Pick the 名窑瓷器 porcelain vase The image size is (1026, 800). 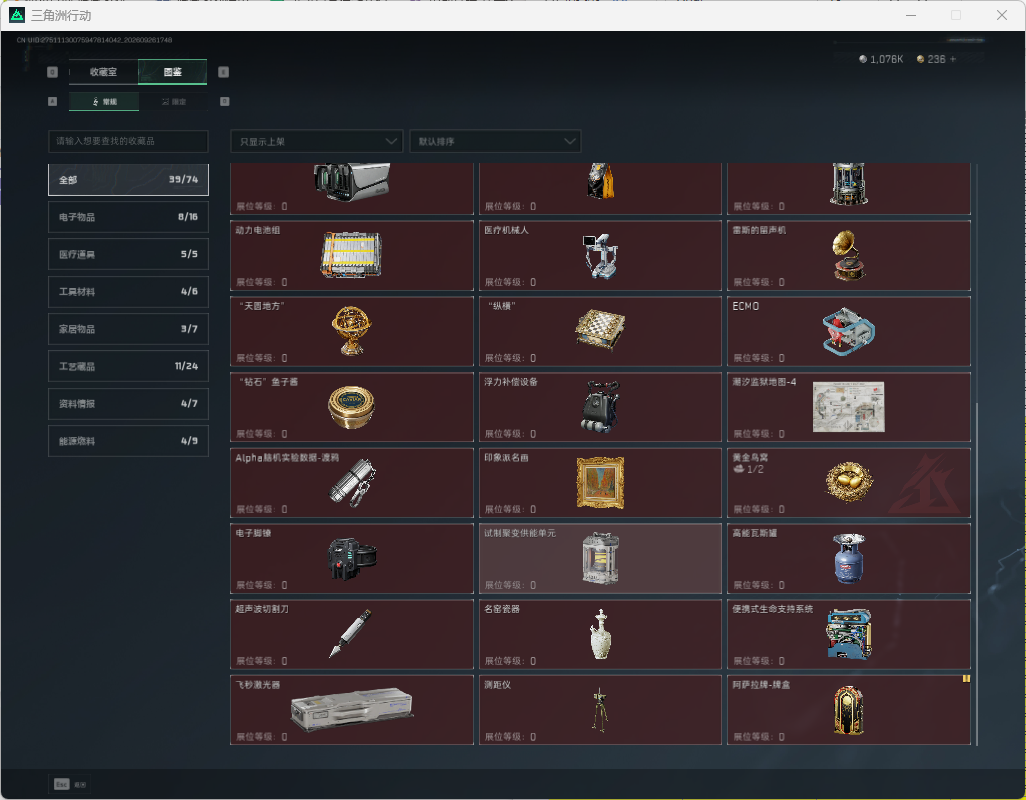point(600,635)
